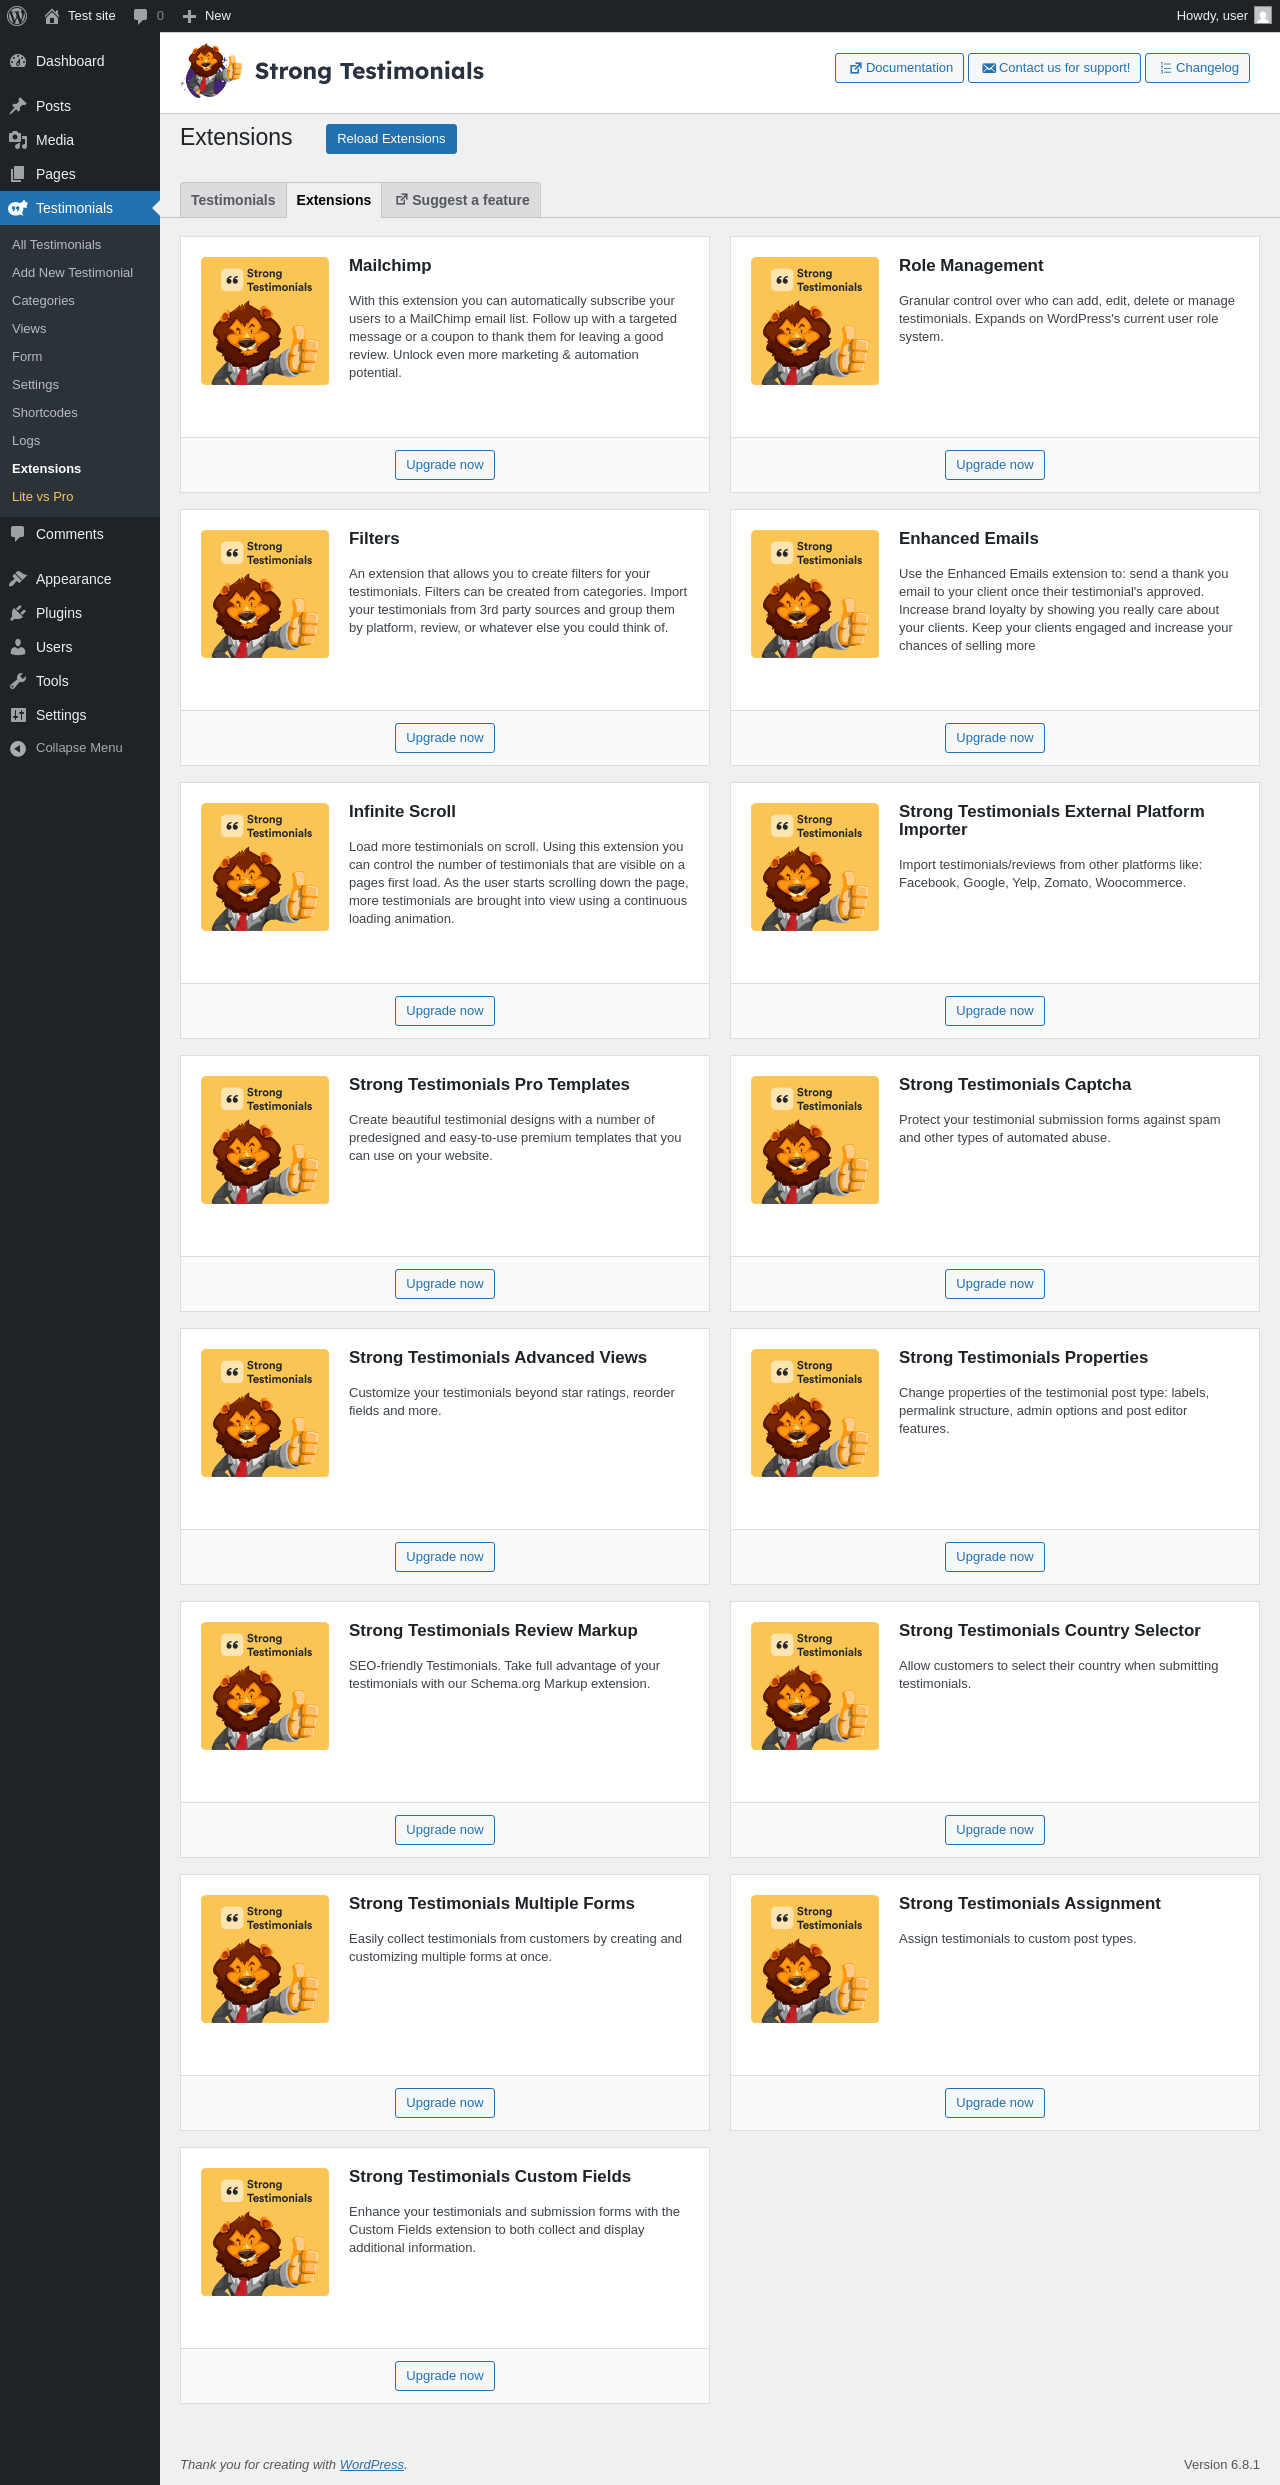Click Upgrade now for Country Selector

pos(995,1830)
